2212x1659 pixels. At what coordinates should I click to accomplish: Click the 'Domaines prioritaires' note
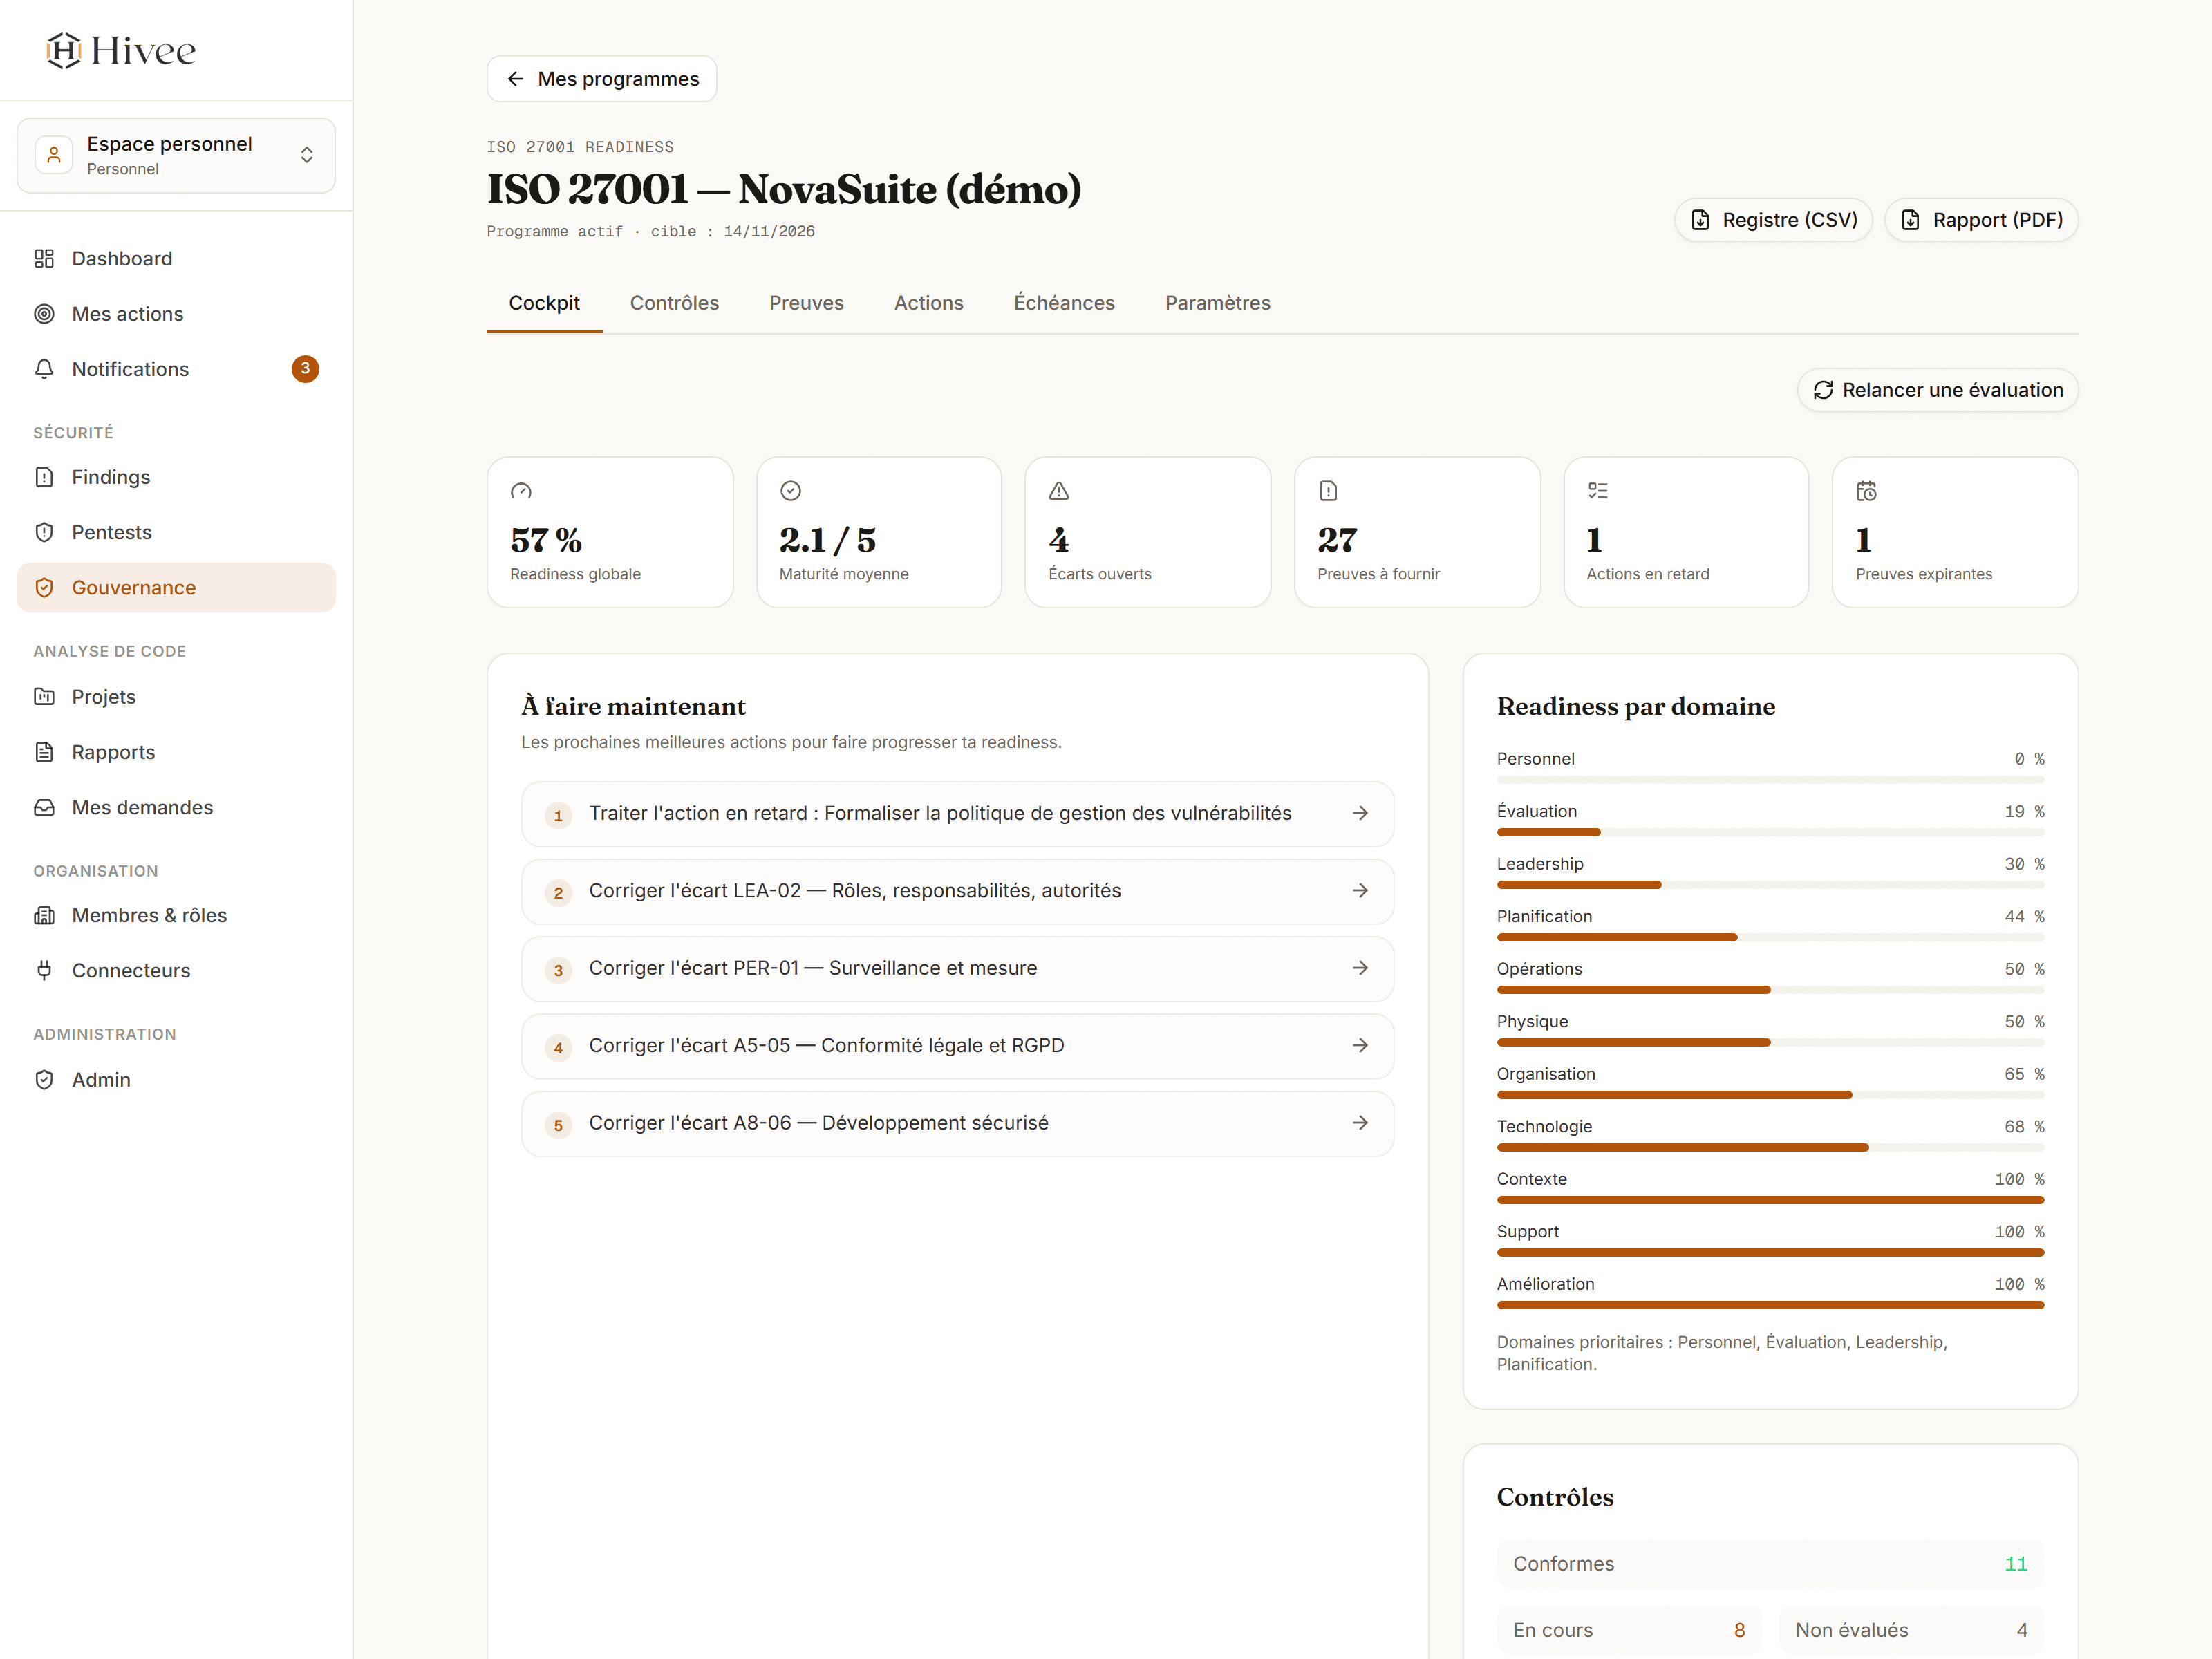pos(1722,1353)
